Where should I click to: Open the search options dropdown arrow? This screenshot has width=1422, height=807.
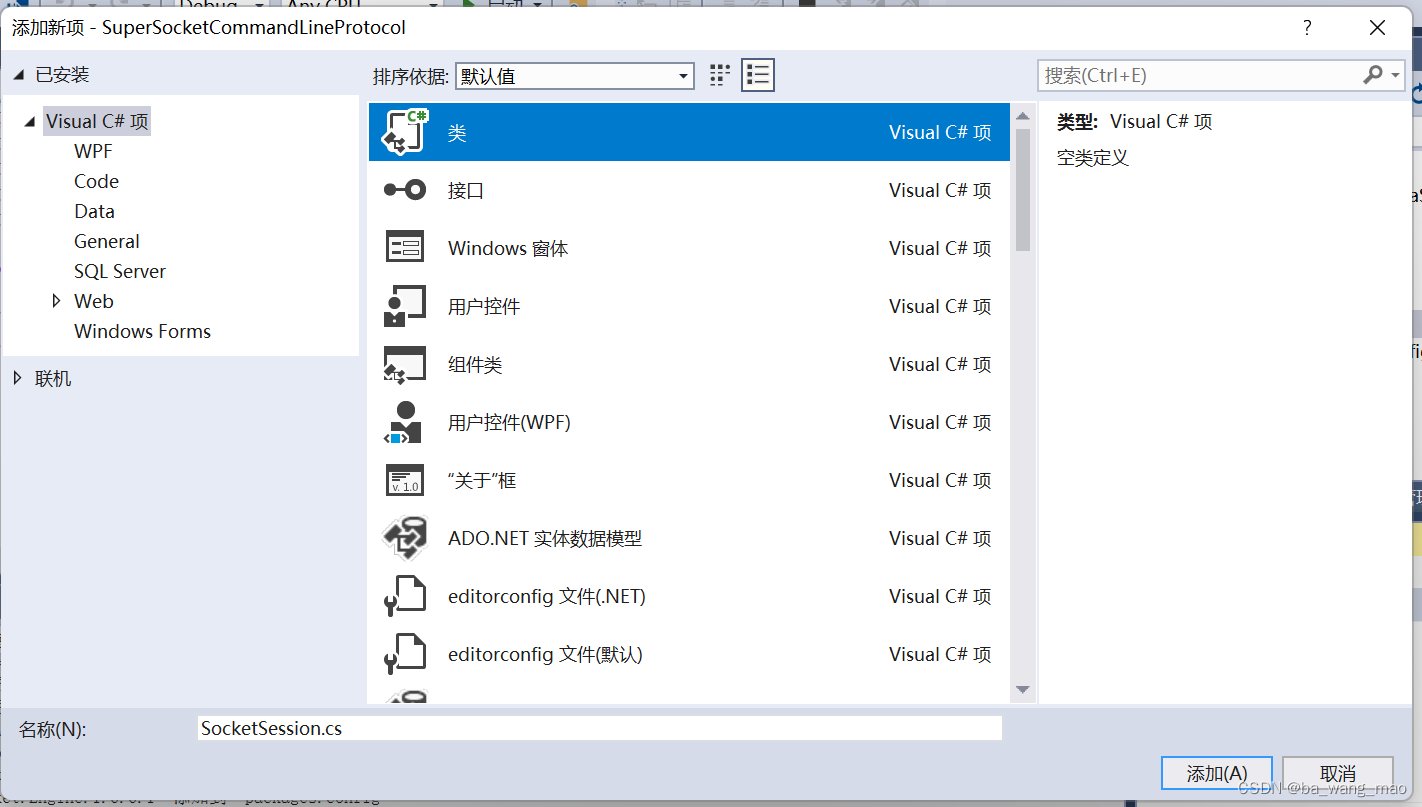click(1395, 76)
